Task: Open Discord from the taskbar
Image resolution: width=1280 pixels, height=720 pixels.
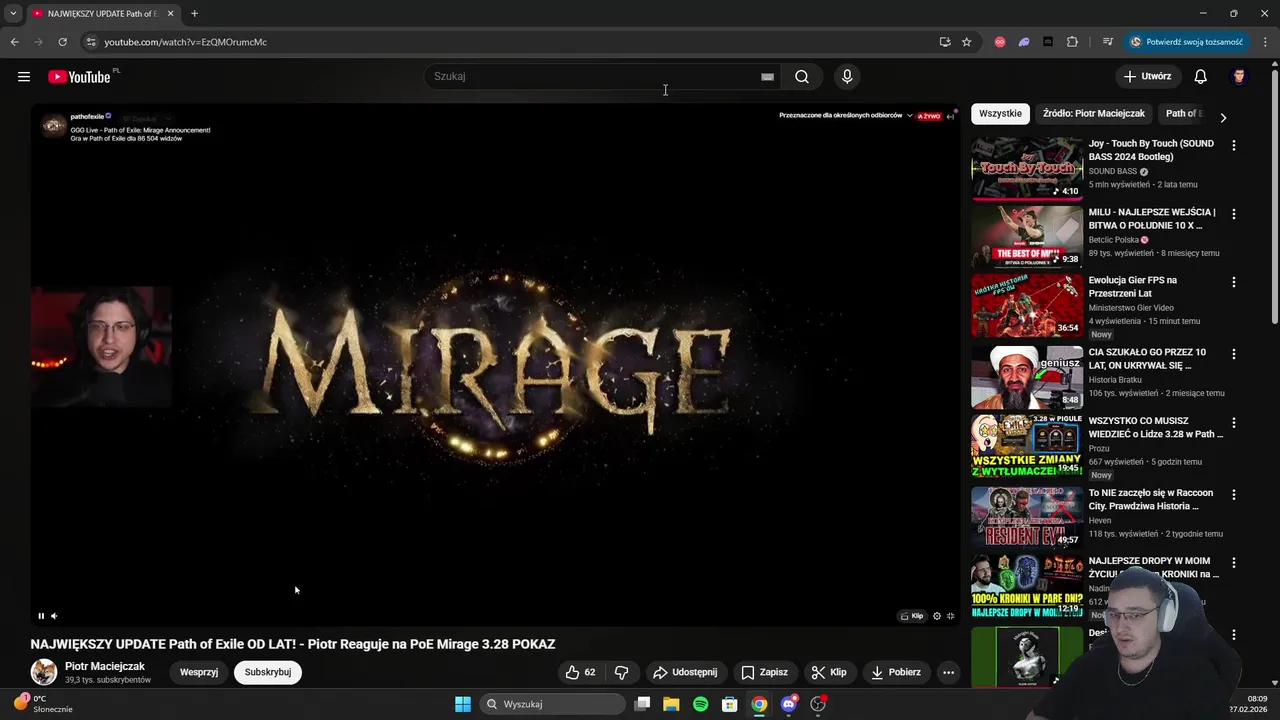Action: click(x=789, y=704)
